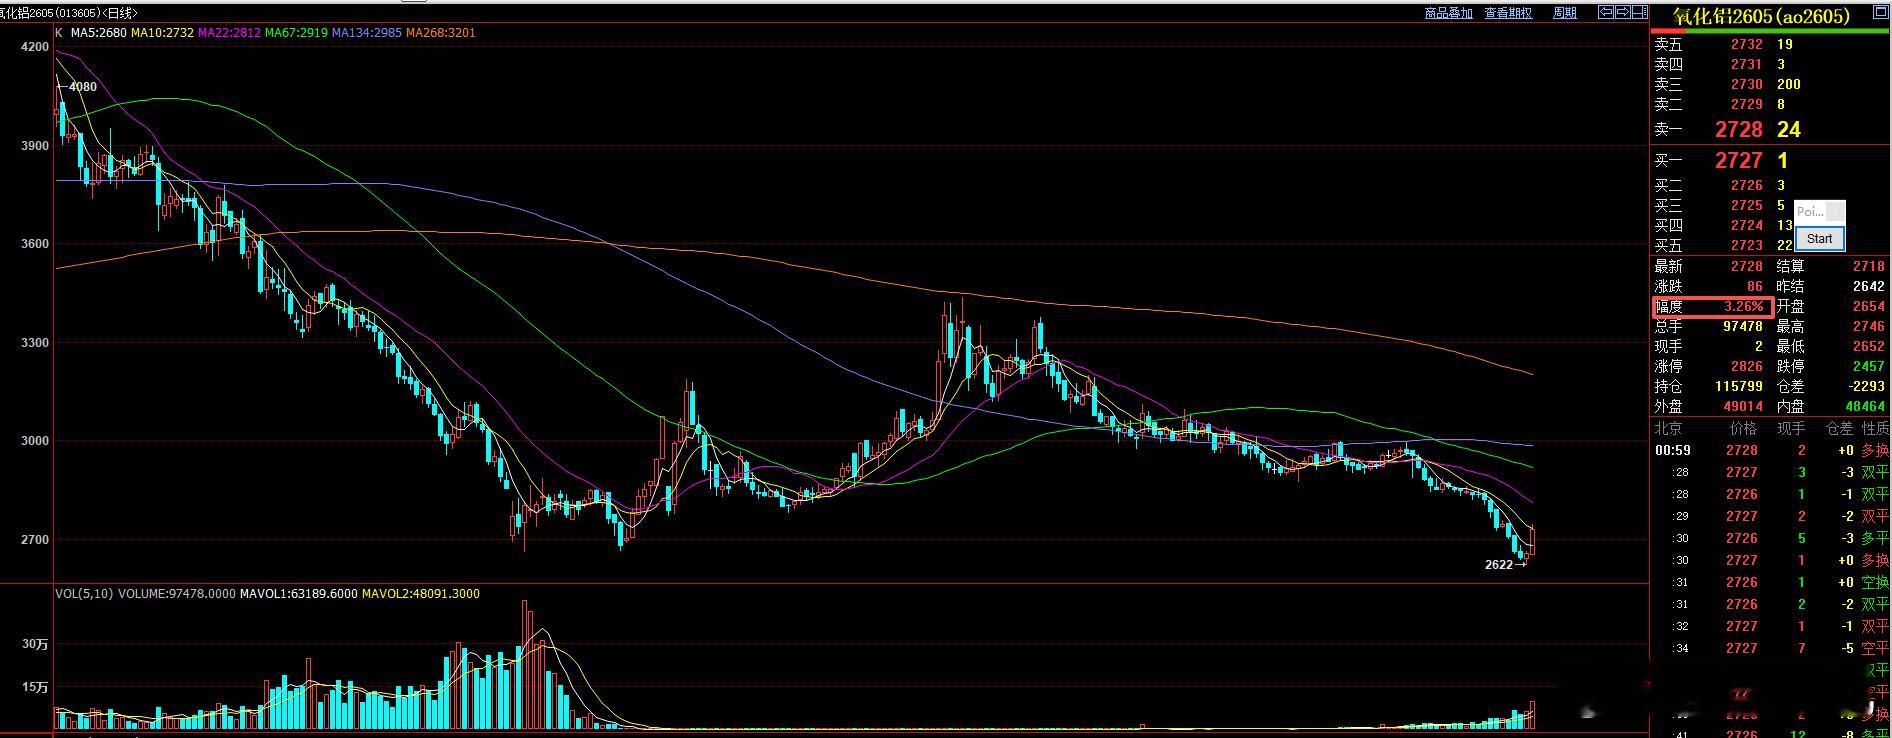Click the right arrow chart navigation icon
Viewport: 1892px width, 738px height.
(x=1623, y=12)
